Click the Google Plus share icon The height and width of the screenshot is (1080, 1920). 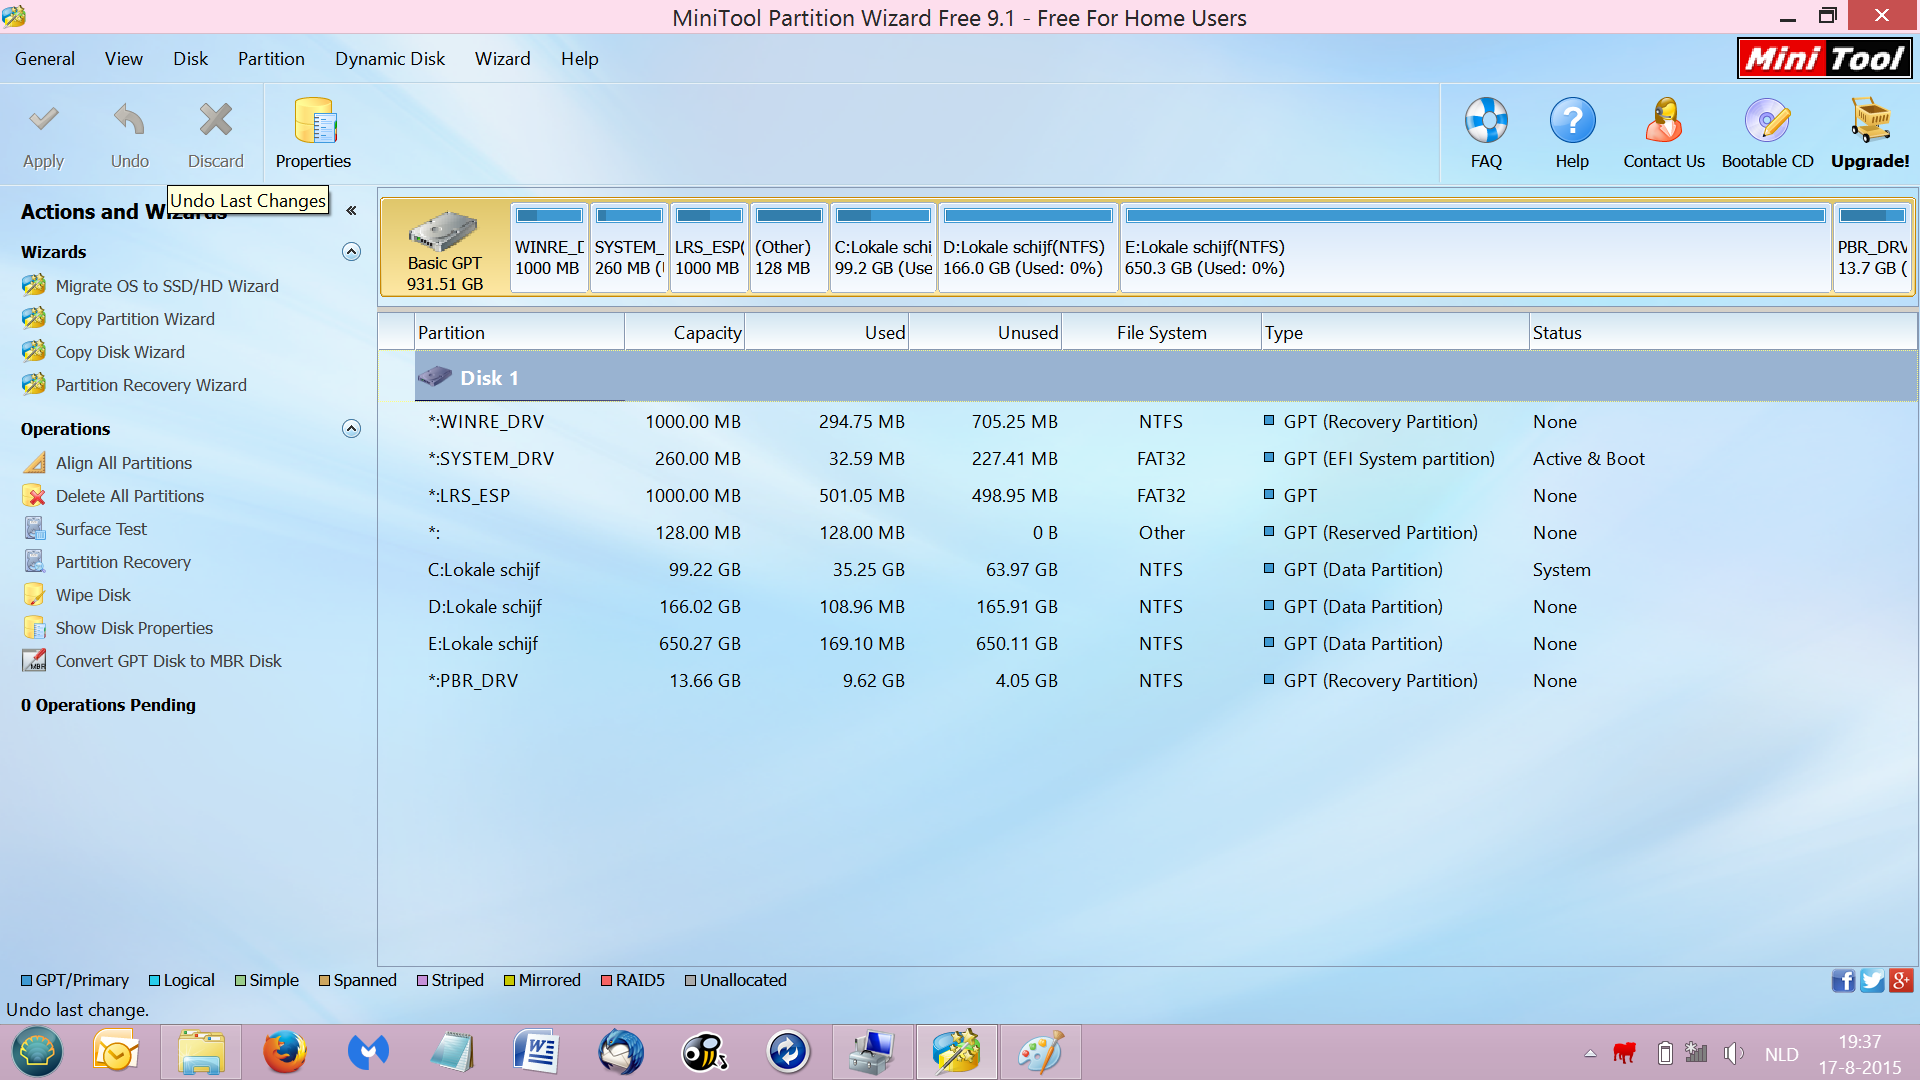[1901, 981]
